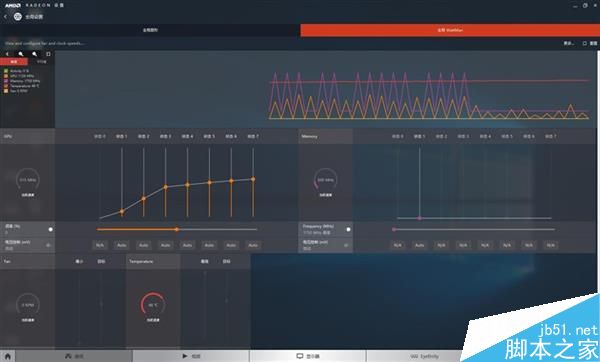
Task: Click GPU state 2 Auto voltage box
Action: [143, 245]
